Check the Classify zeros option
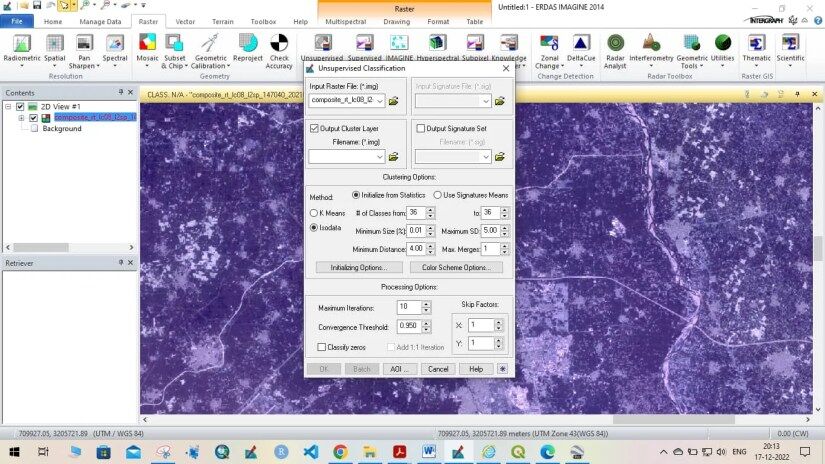The height and width of the screenshot is (464, 825). 321,347
